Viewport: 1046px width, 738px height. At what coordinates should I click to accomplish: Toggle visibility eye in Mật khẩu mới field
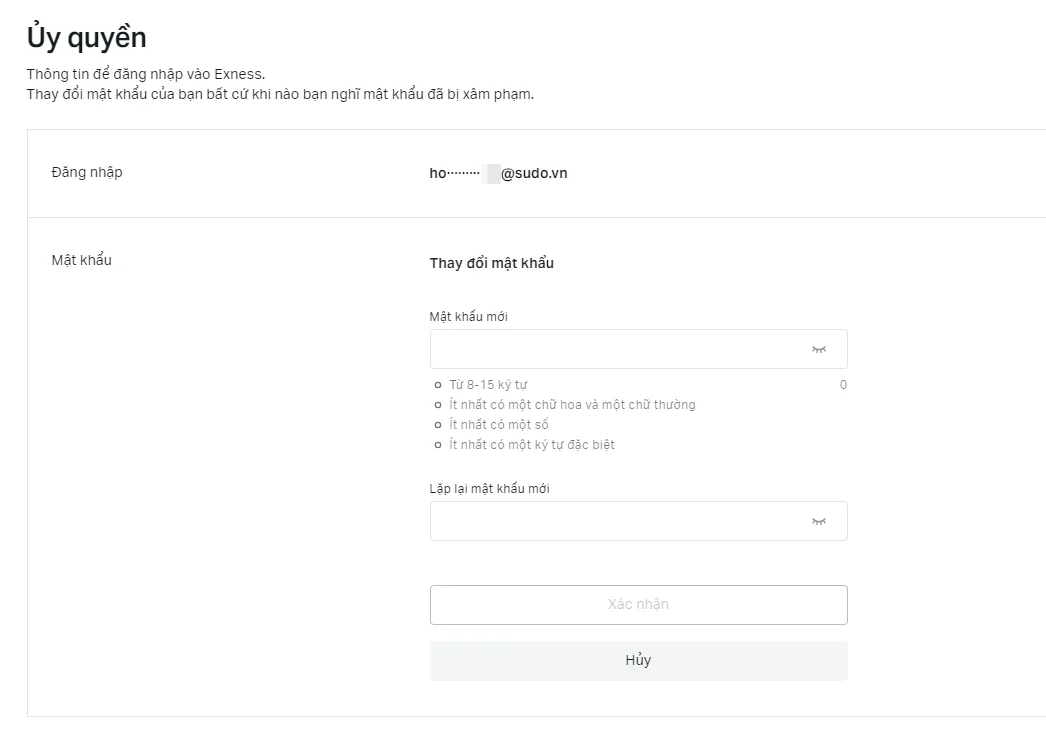point(819,349)
